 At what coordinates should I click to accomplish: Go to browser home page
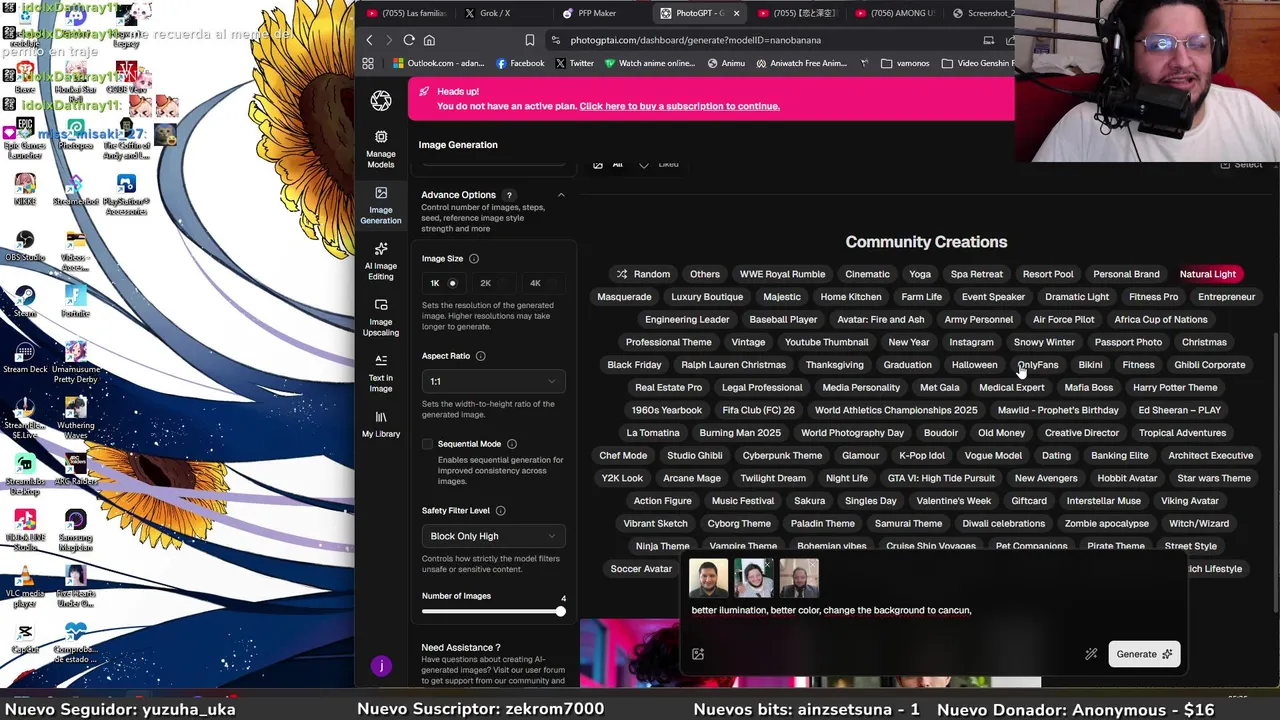429,40
